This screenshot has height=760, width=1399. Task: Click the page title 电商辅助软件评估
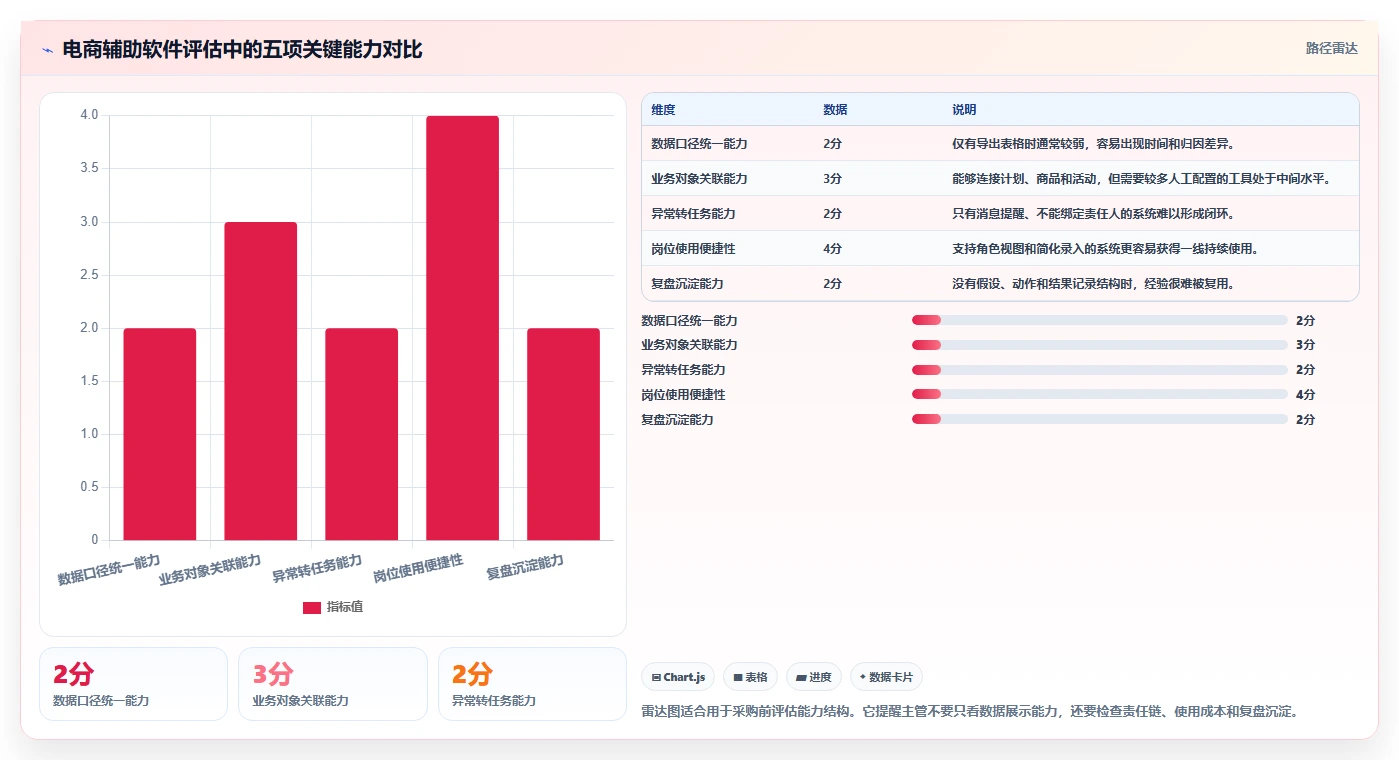pyautogui.click(x=242, y=49)
